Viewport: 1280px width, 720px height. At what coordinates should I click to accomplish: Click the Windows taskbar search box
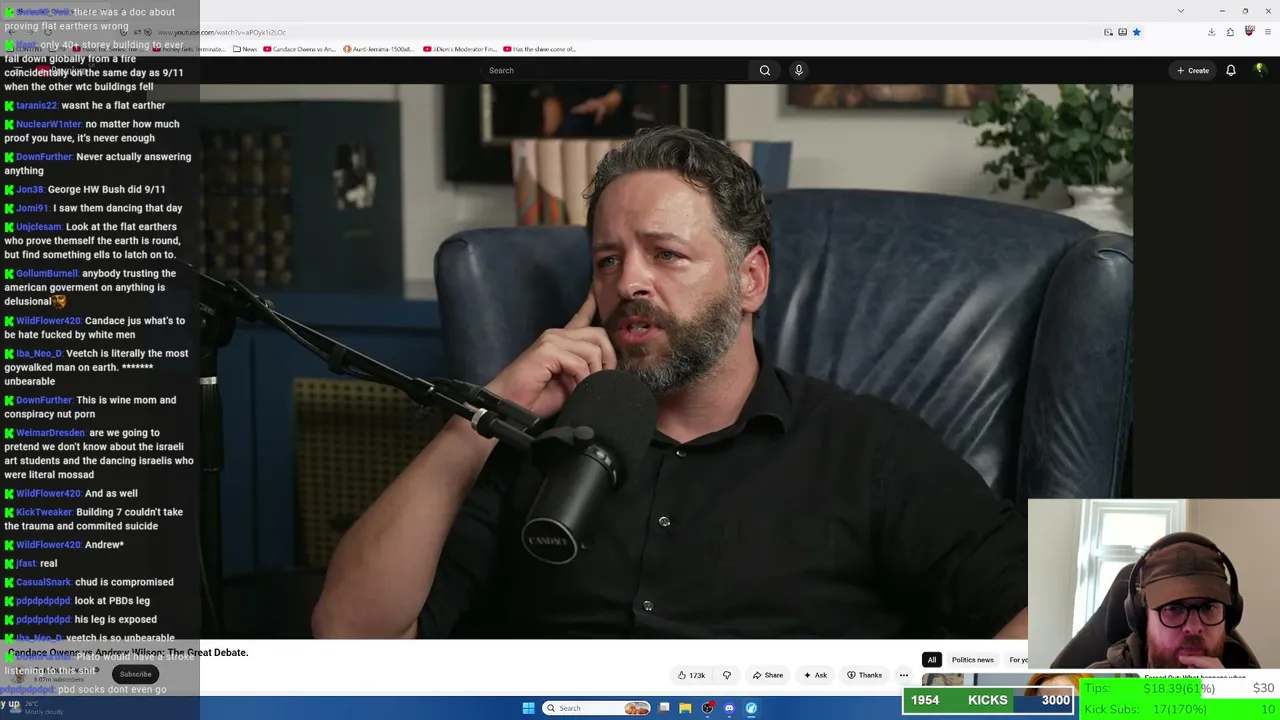(597, 708)
